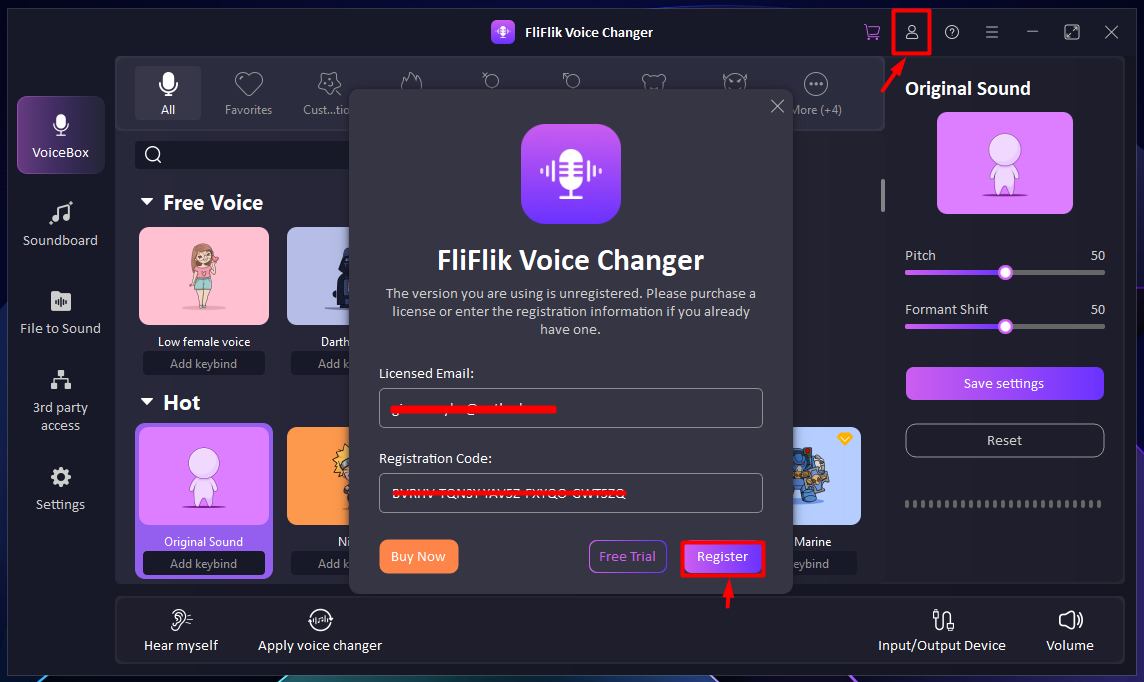Click the user account icon
The width and height of the screenshot is (1144, 682).
click(912, 32)
